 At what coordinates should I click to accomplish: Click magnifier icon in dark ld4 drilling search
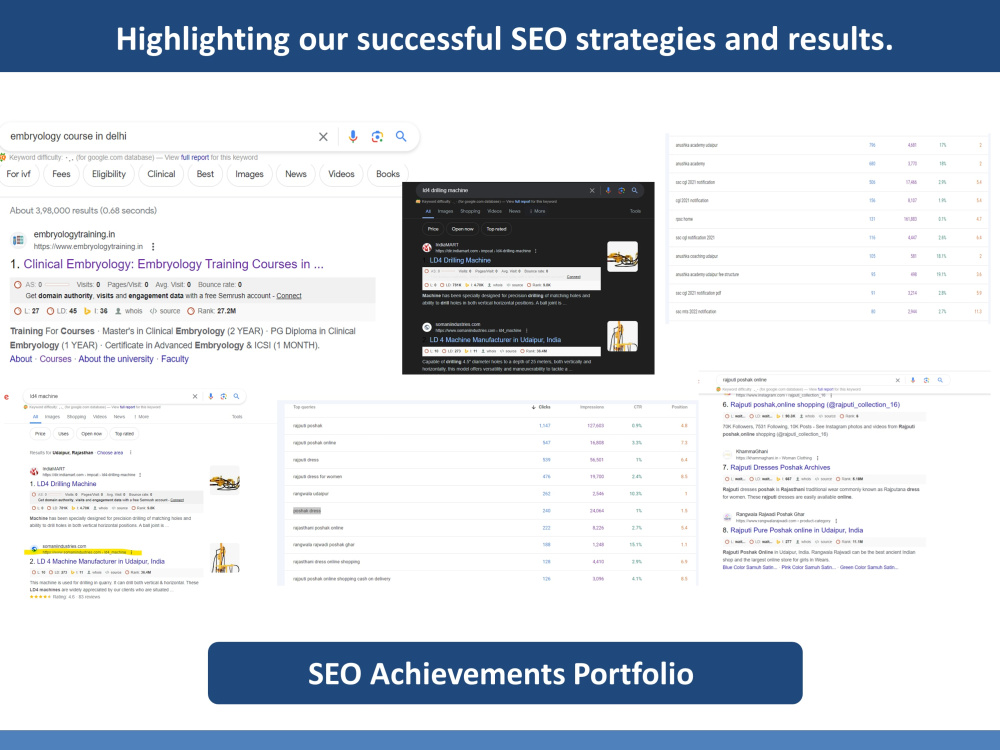[635, 191]
